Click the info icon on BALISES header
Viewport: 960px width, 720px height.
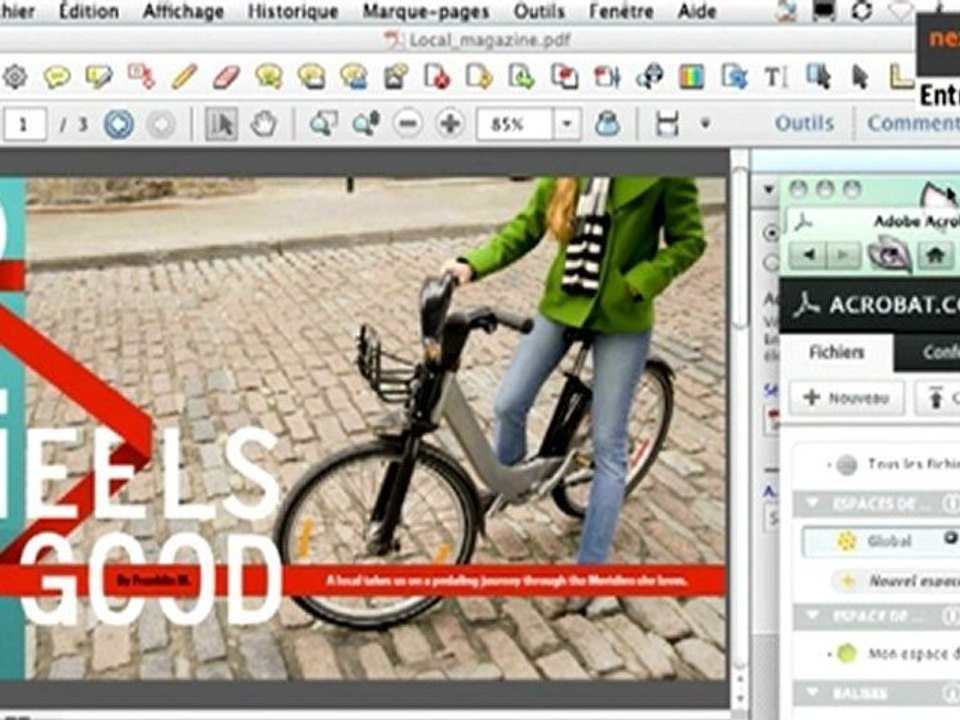click(952, 692)
